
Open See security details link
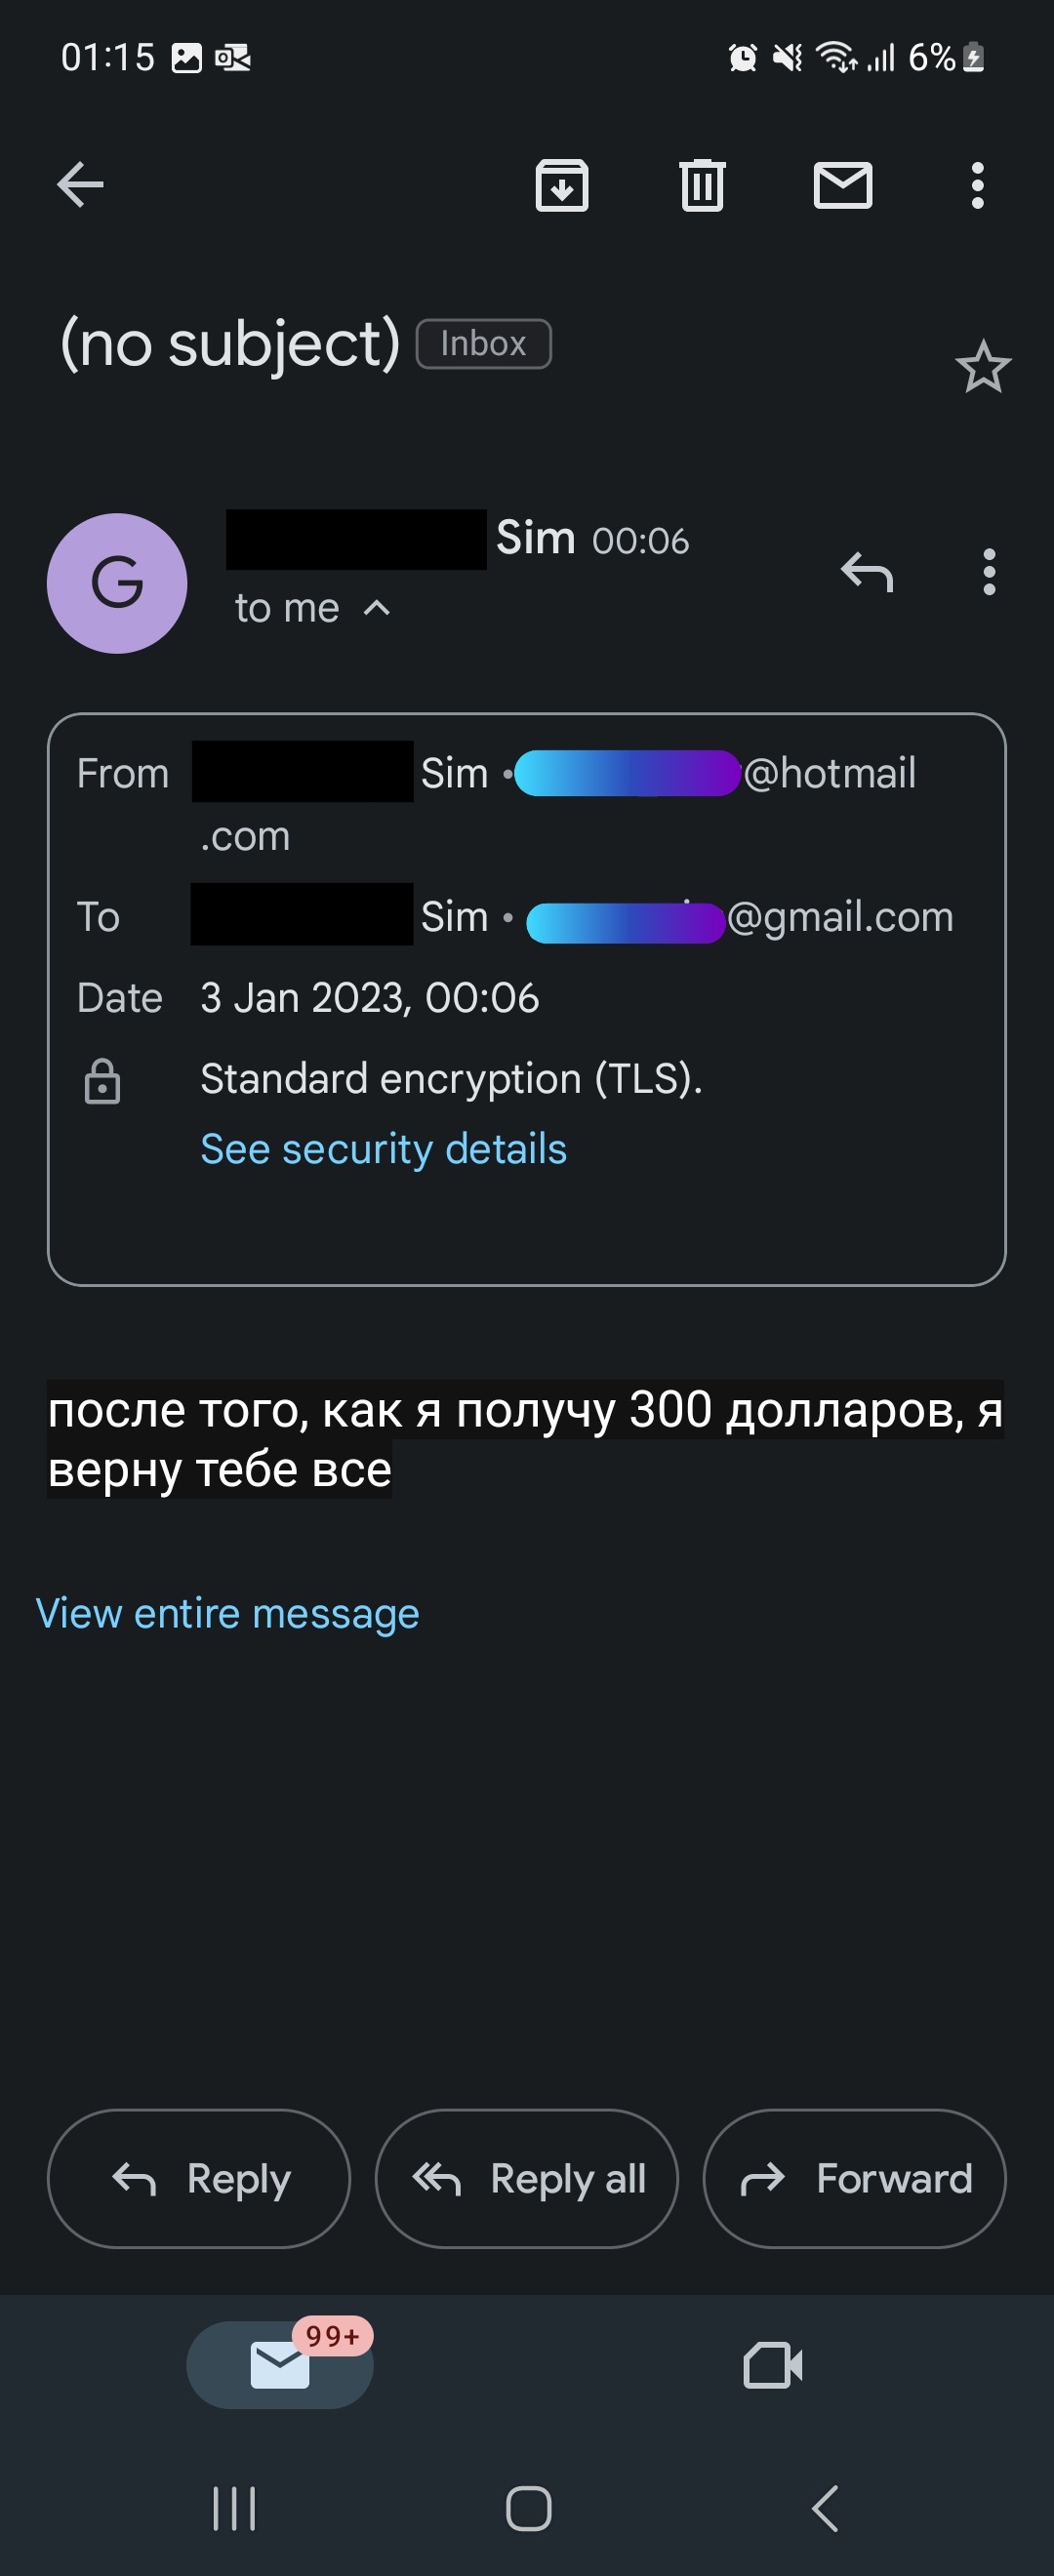[x=383, y=1149]
